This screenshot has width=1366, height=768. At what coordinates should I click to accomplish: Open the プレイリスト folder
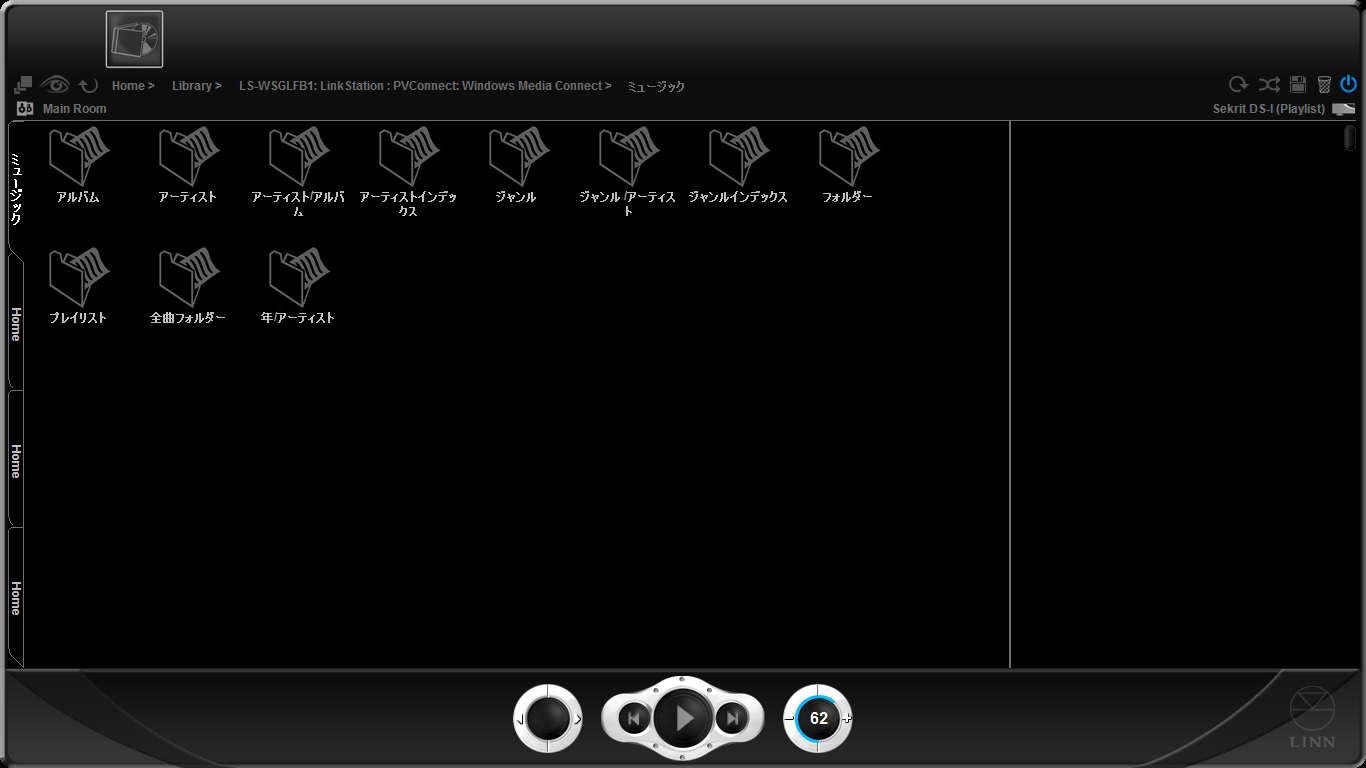point(78,285)
